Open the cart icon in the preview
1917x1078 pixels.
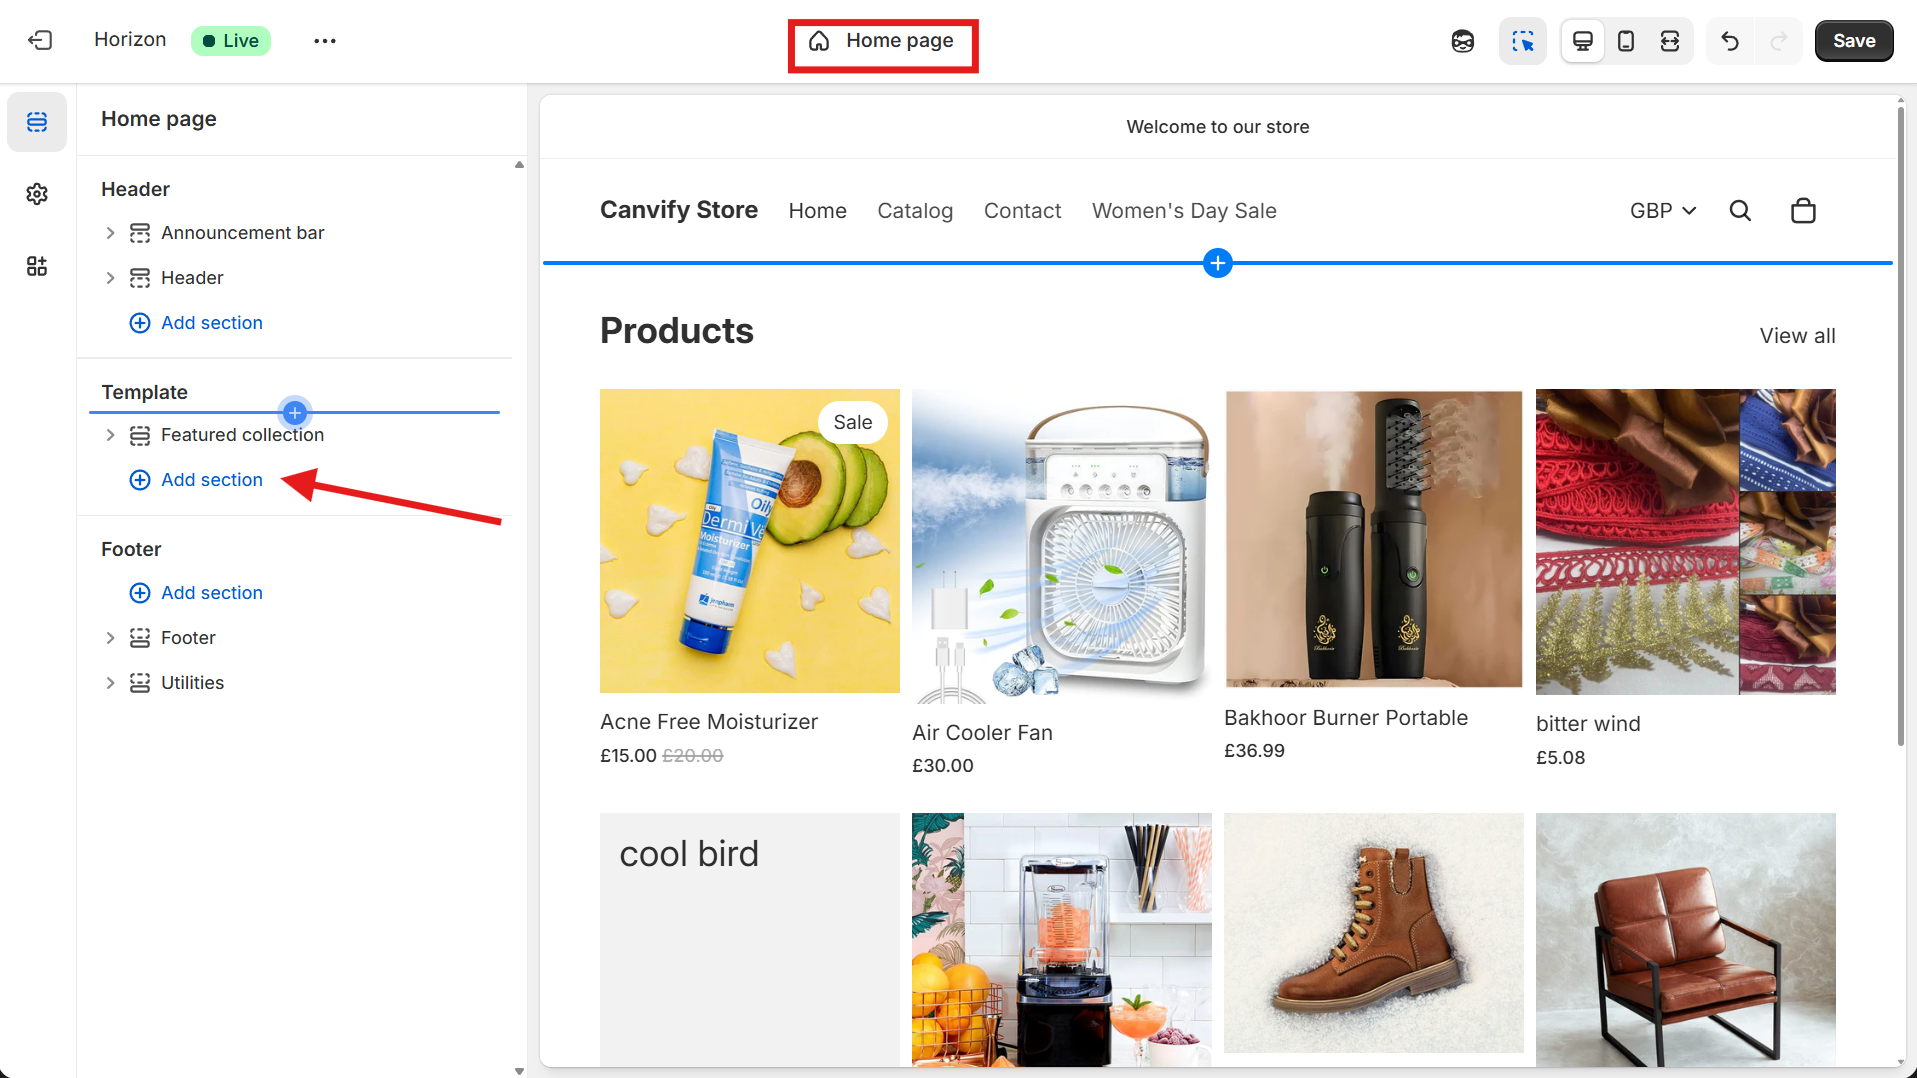(1802, 210)
